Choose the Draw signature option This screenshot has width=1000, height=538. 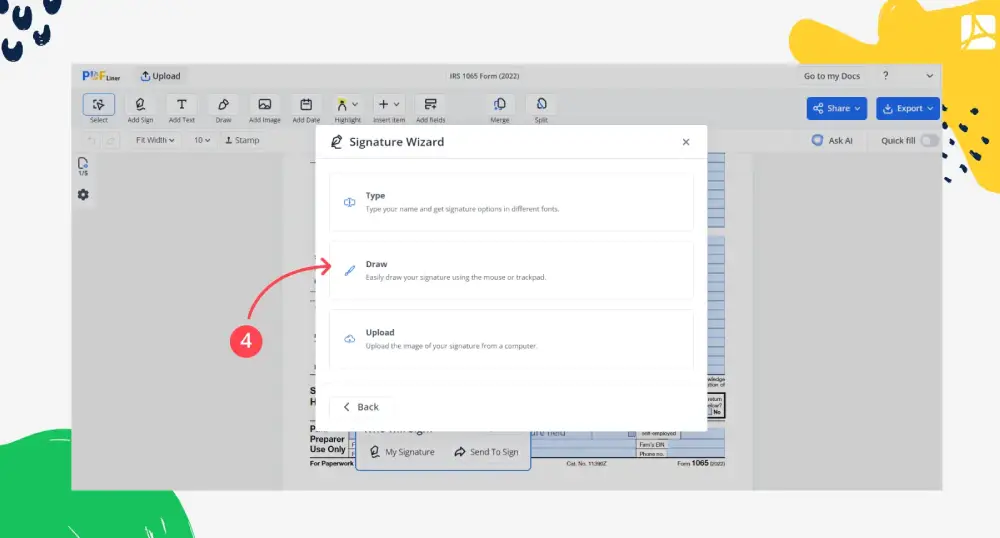[510, 270]
